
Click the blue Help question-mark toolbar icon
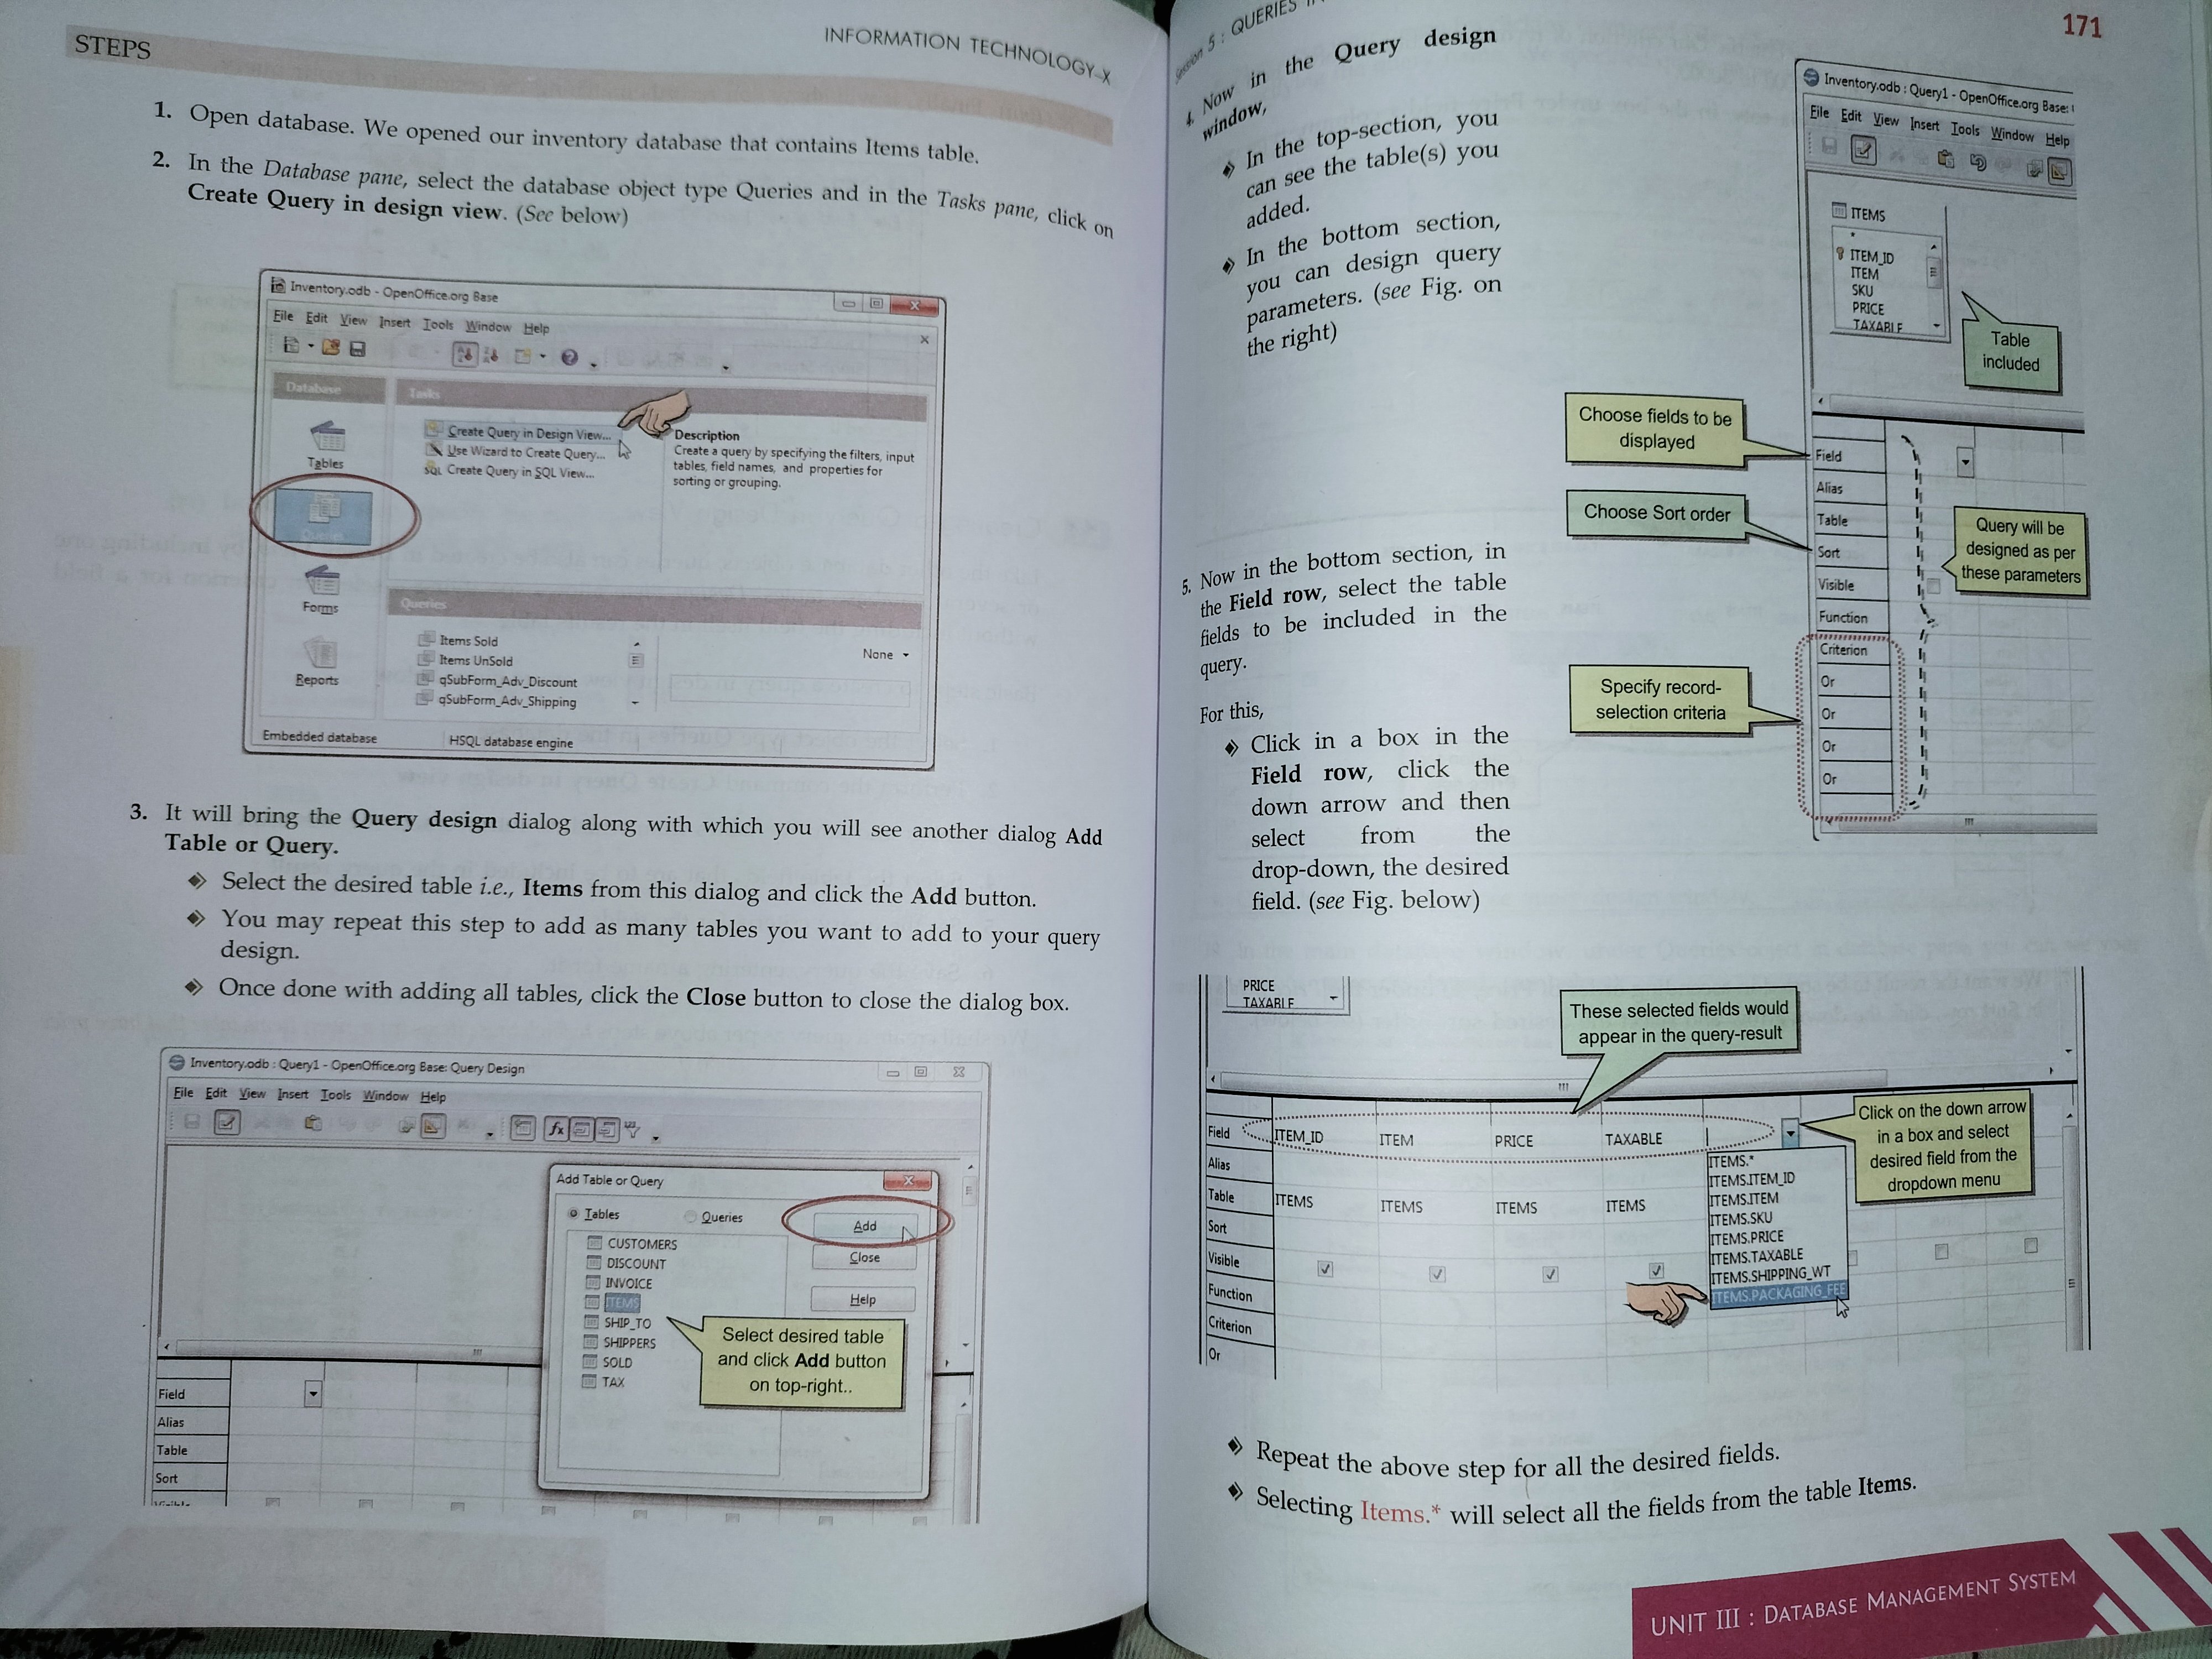pyautogui.click(x=569, y=357)
